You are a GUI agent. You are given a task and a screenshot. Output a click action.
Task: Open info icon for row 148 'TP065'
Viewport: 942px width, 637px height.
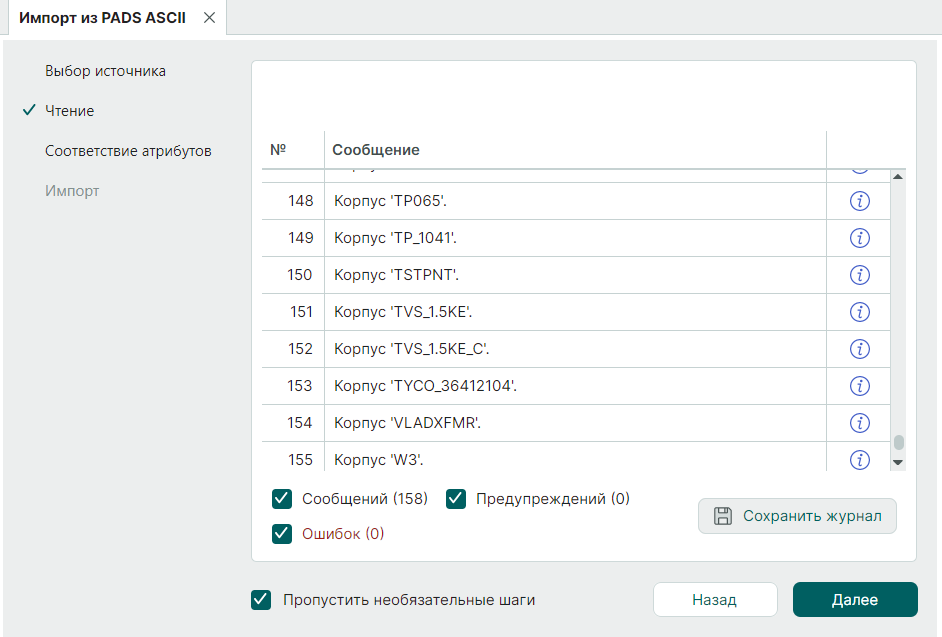point(858,201)
